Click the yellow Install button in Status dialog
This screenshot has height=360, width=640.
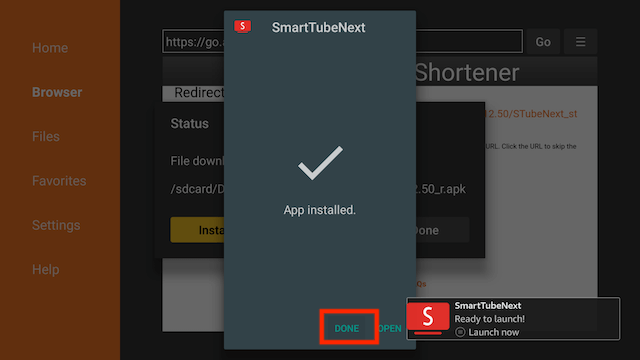(x=197, y=230)
